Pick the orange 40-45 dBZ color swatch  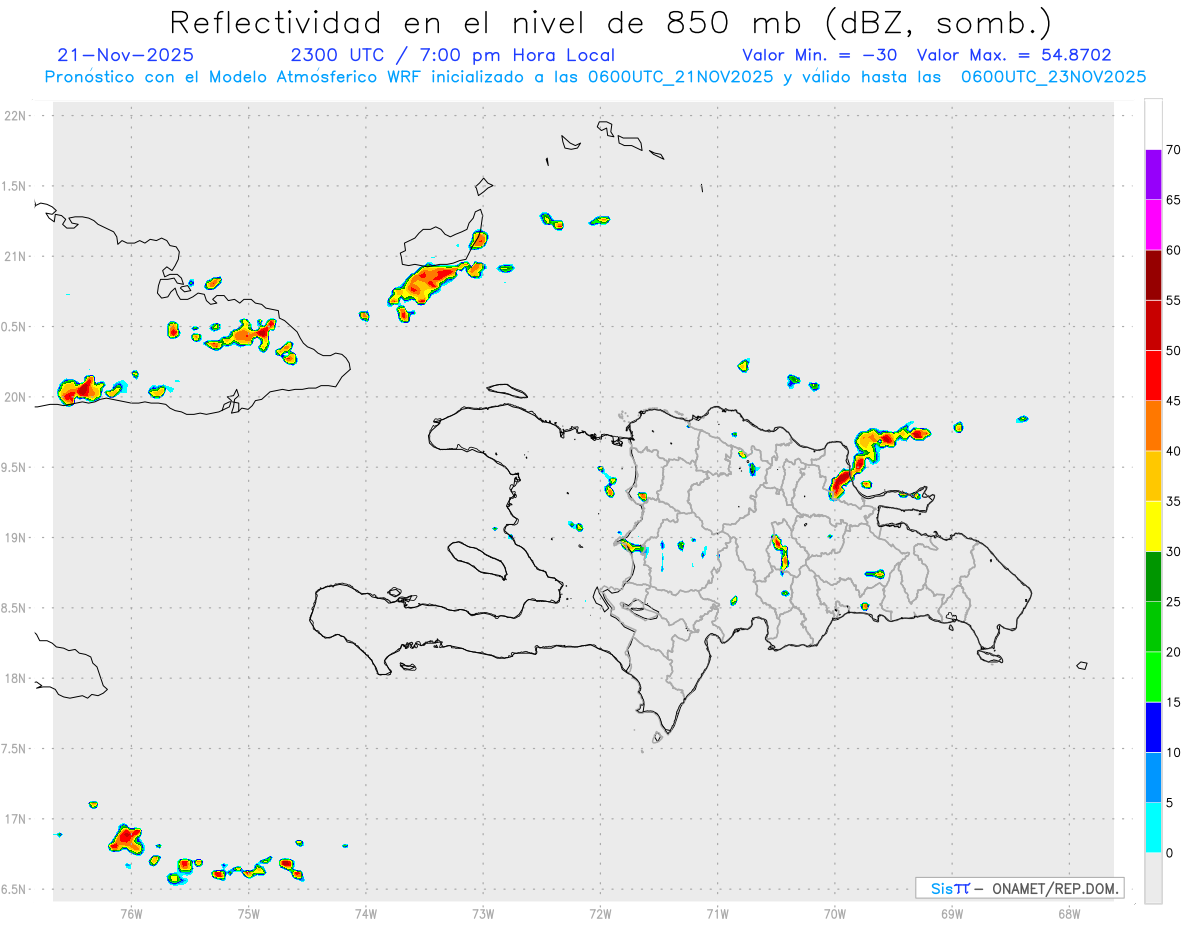1153,426
